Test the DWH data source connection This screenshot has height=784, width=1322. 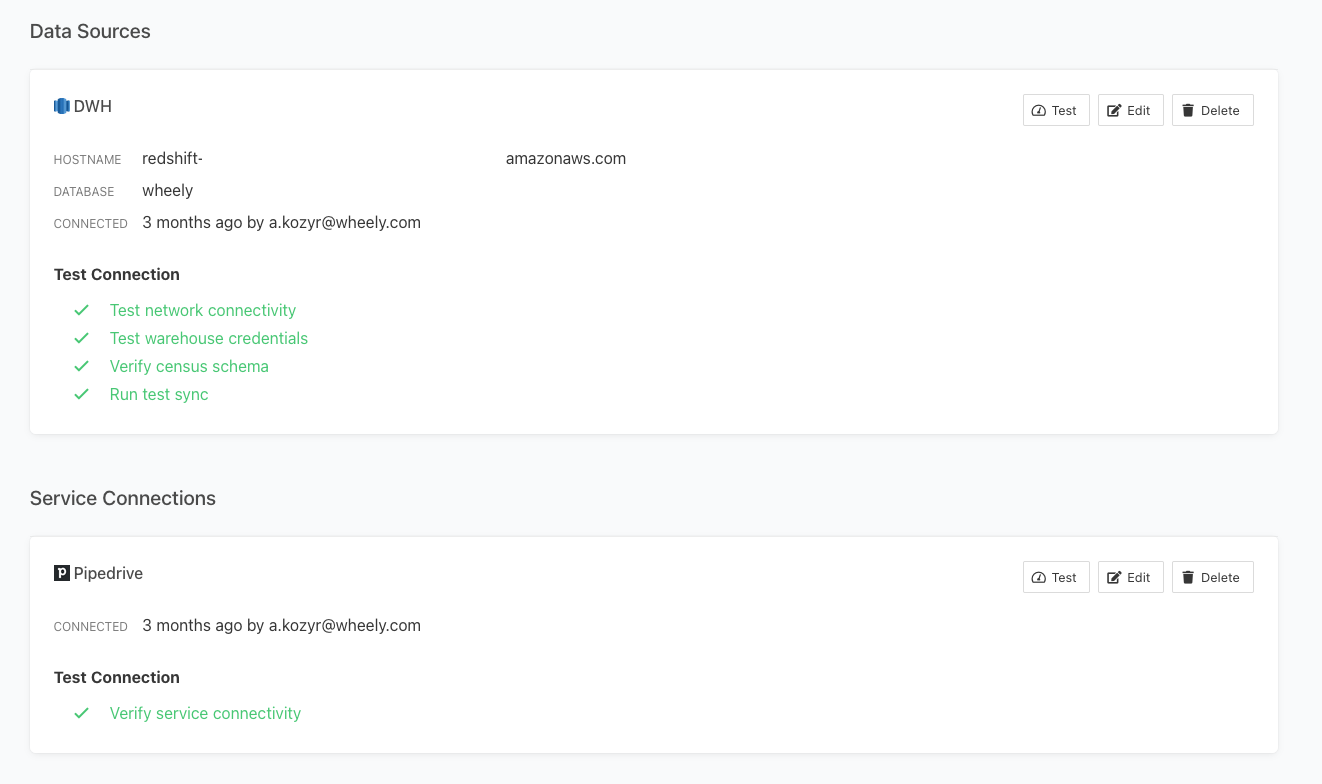point(1056,110)
